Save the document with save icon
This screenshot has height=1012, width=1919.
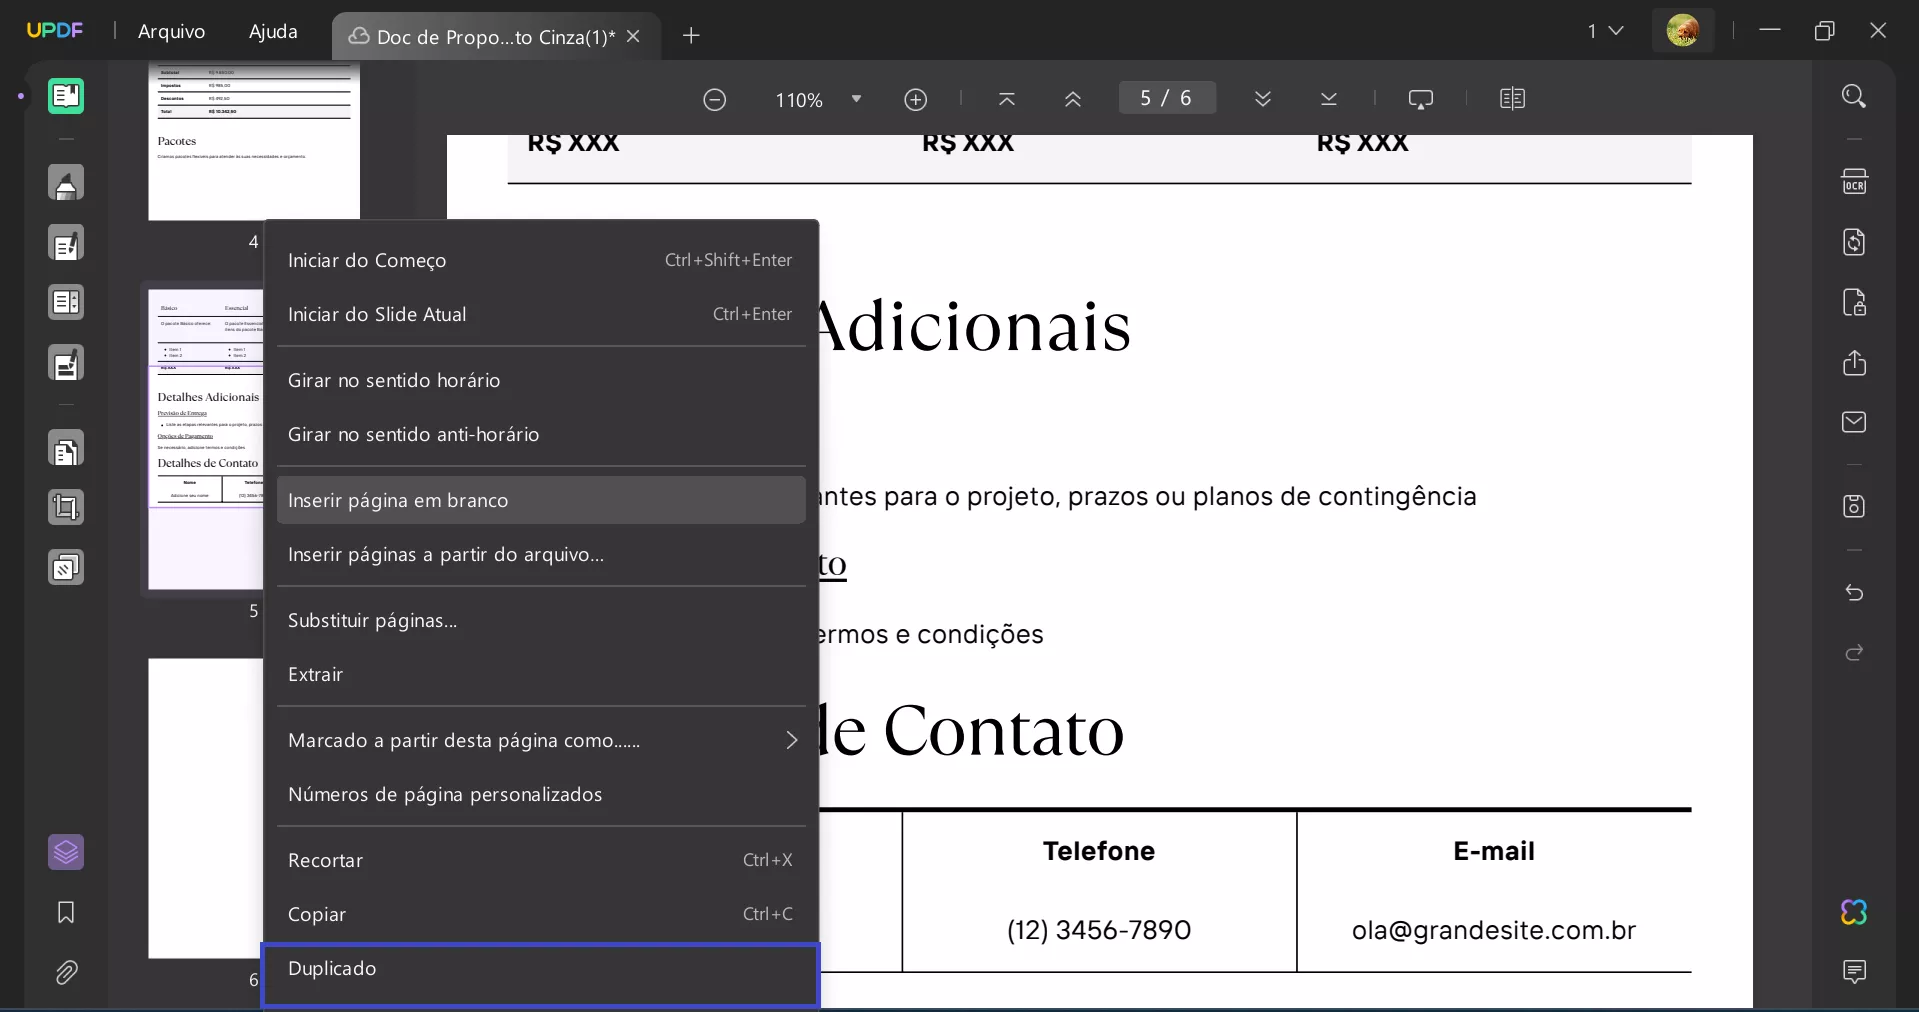click(x=1855, y=507)
